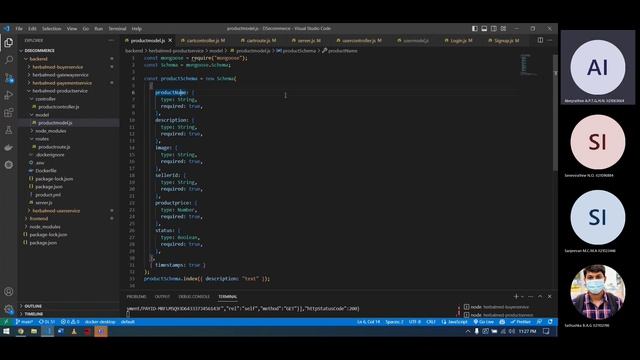640x360 pixels.
Task: Switch to the Problems panel tab
Action: [x=136, y=296]
